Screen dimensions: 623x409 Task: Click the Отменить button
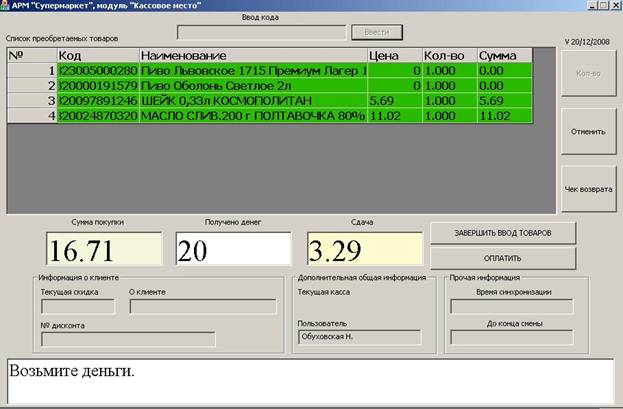pyautogui.click(x=588, y=132)
